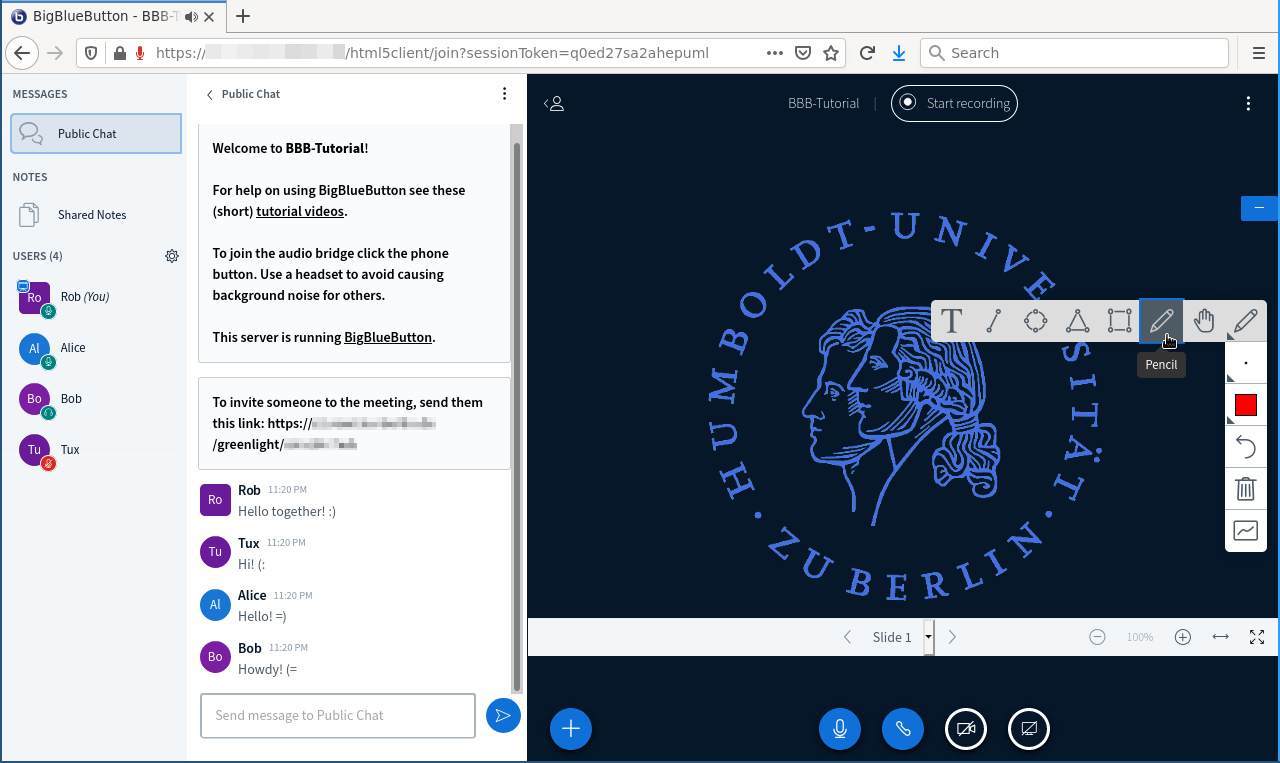This screenshot has height=763, width=1280.
Task: Leave audio with the phone button
Action: [x=903, y=729]
